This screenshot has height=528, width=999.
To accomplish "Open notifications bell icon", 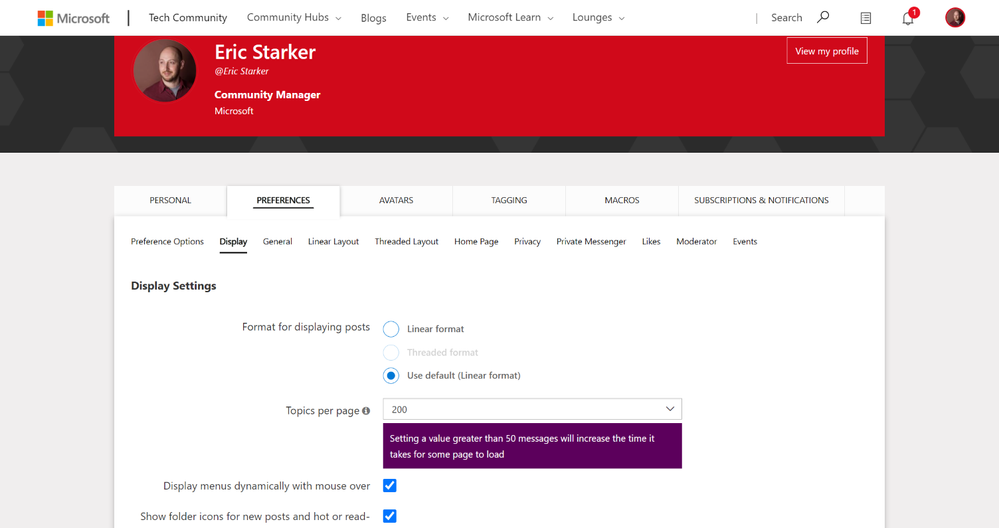I will (x=908, y=18).
